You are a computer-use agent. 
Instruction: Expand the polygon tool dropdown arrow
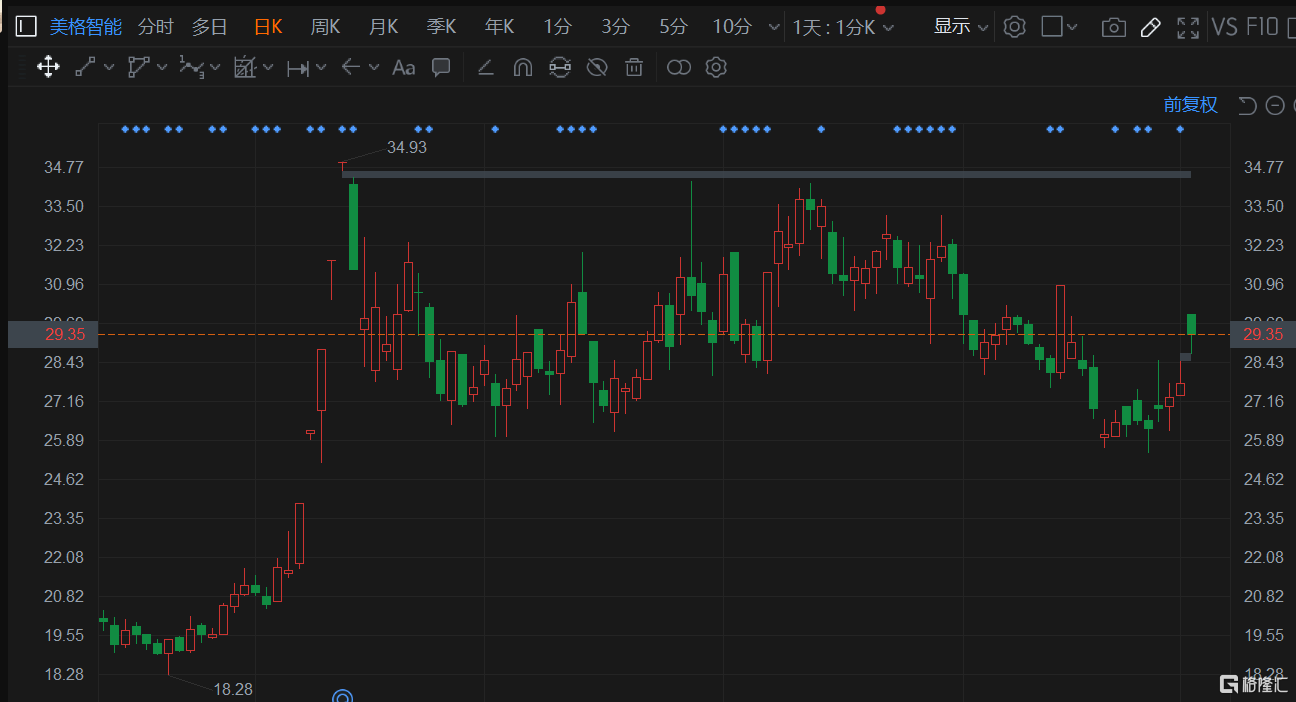[162, 68]
